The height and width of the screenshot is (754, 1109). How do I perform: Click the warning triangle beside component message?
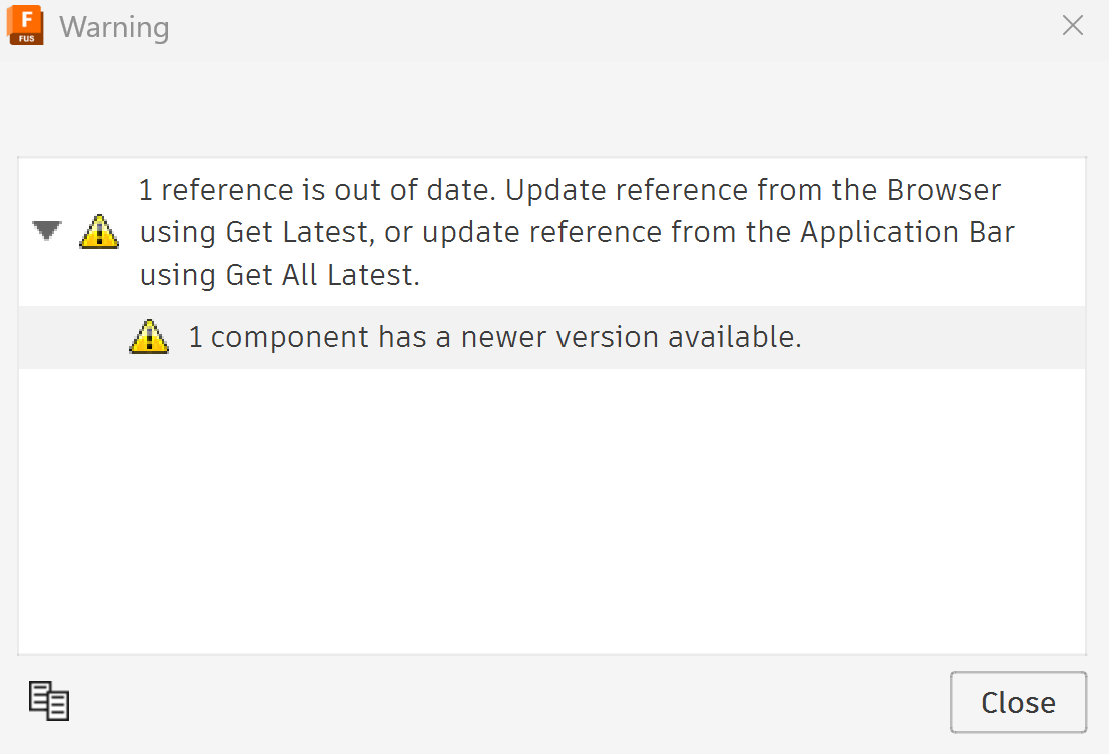[x=149, y=337]
